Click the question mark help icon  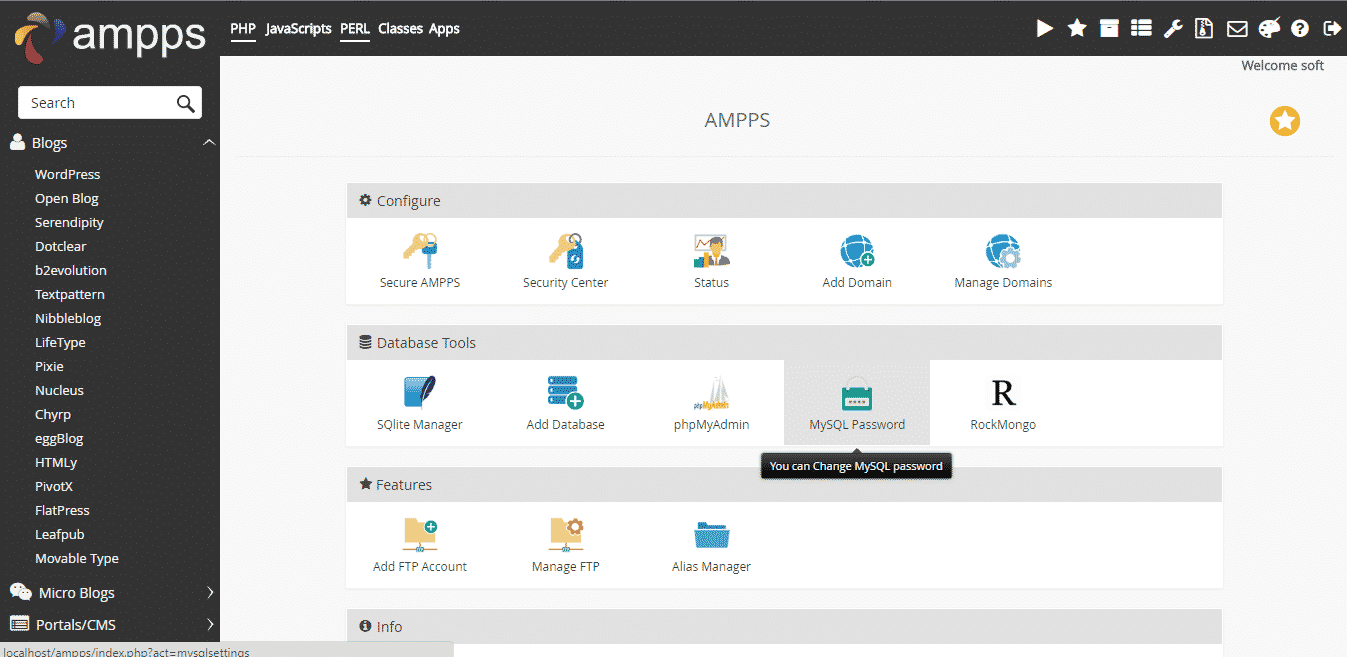[1300, 28]
